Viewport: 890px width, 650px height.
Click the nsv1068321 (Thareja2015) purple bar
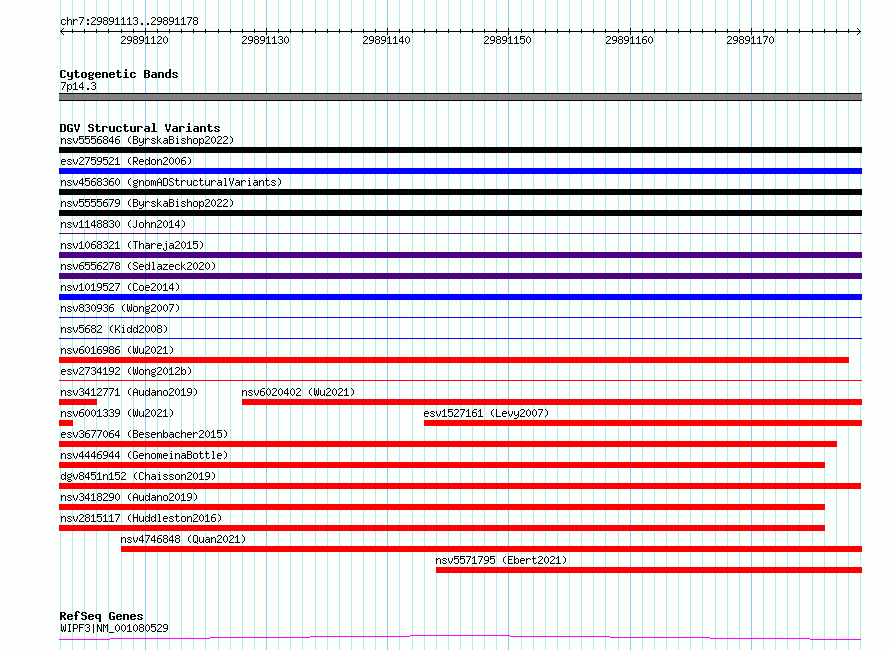tap(460, 255)
